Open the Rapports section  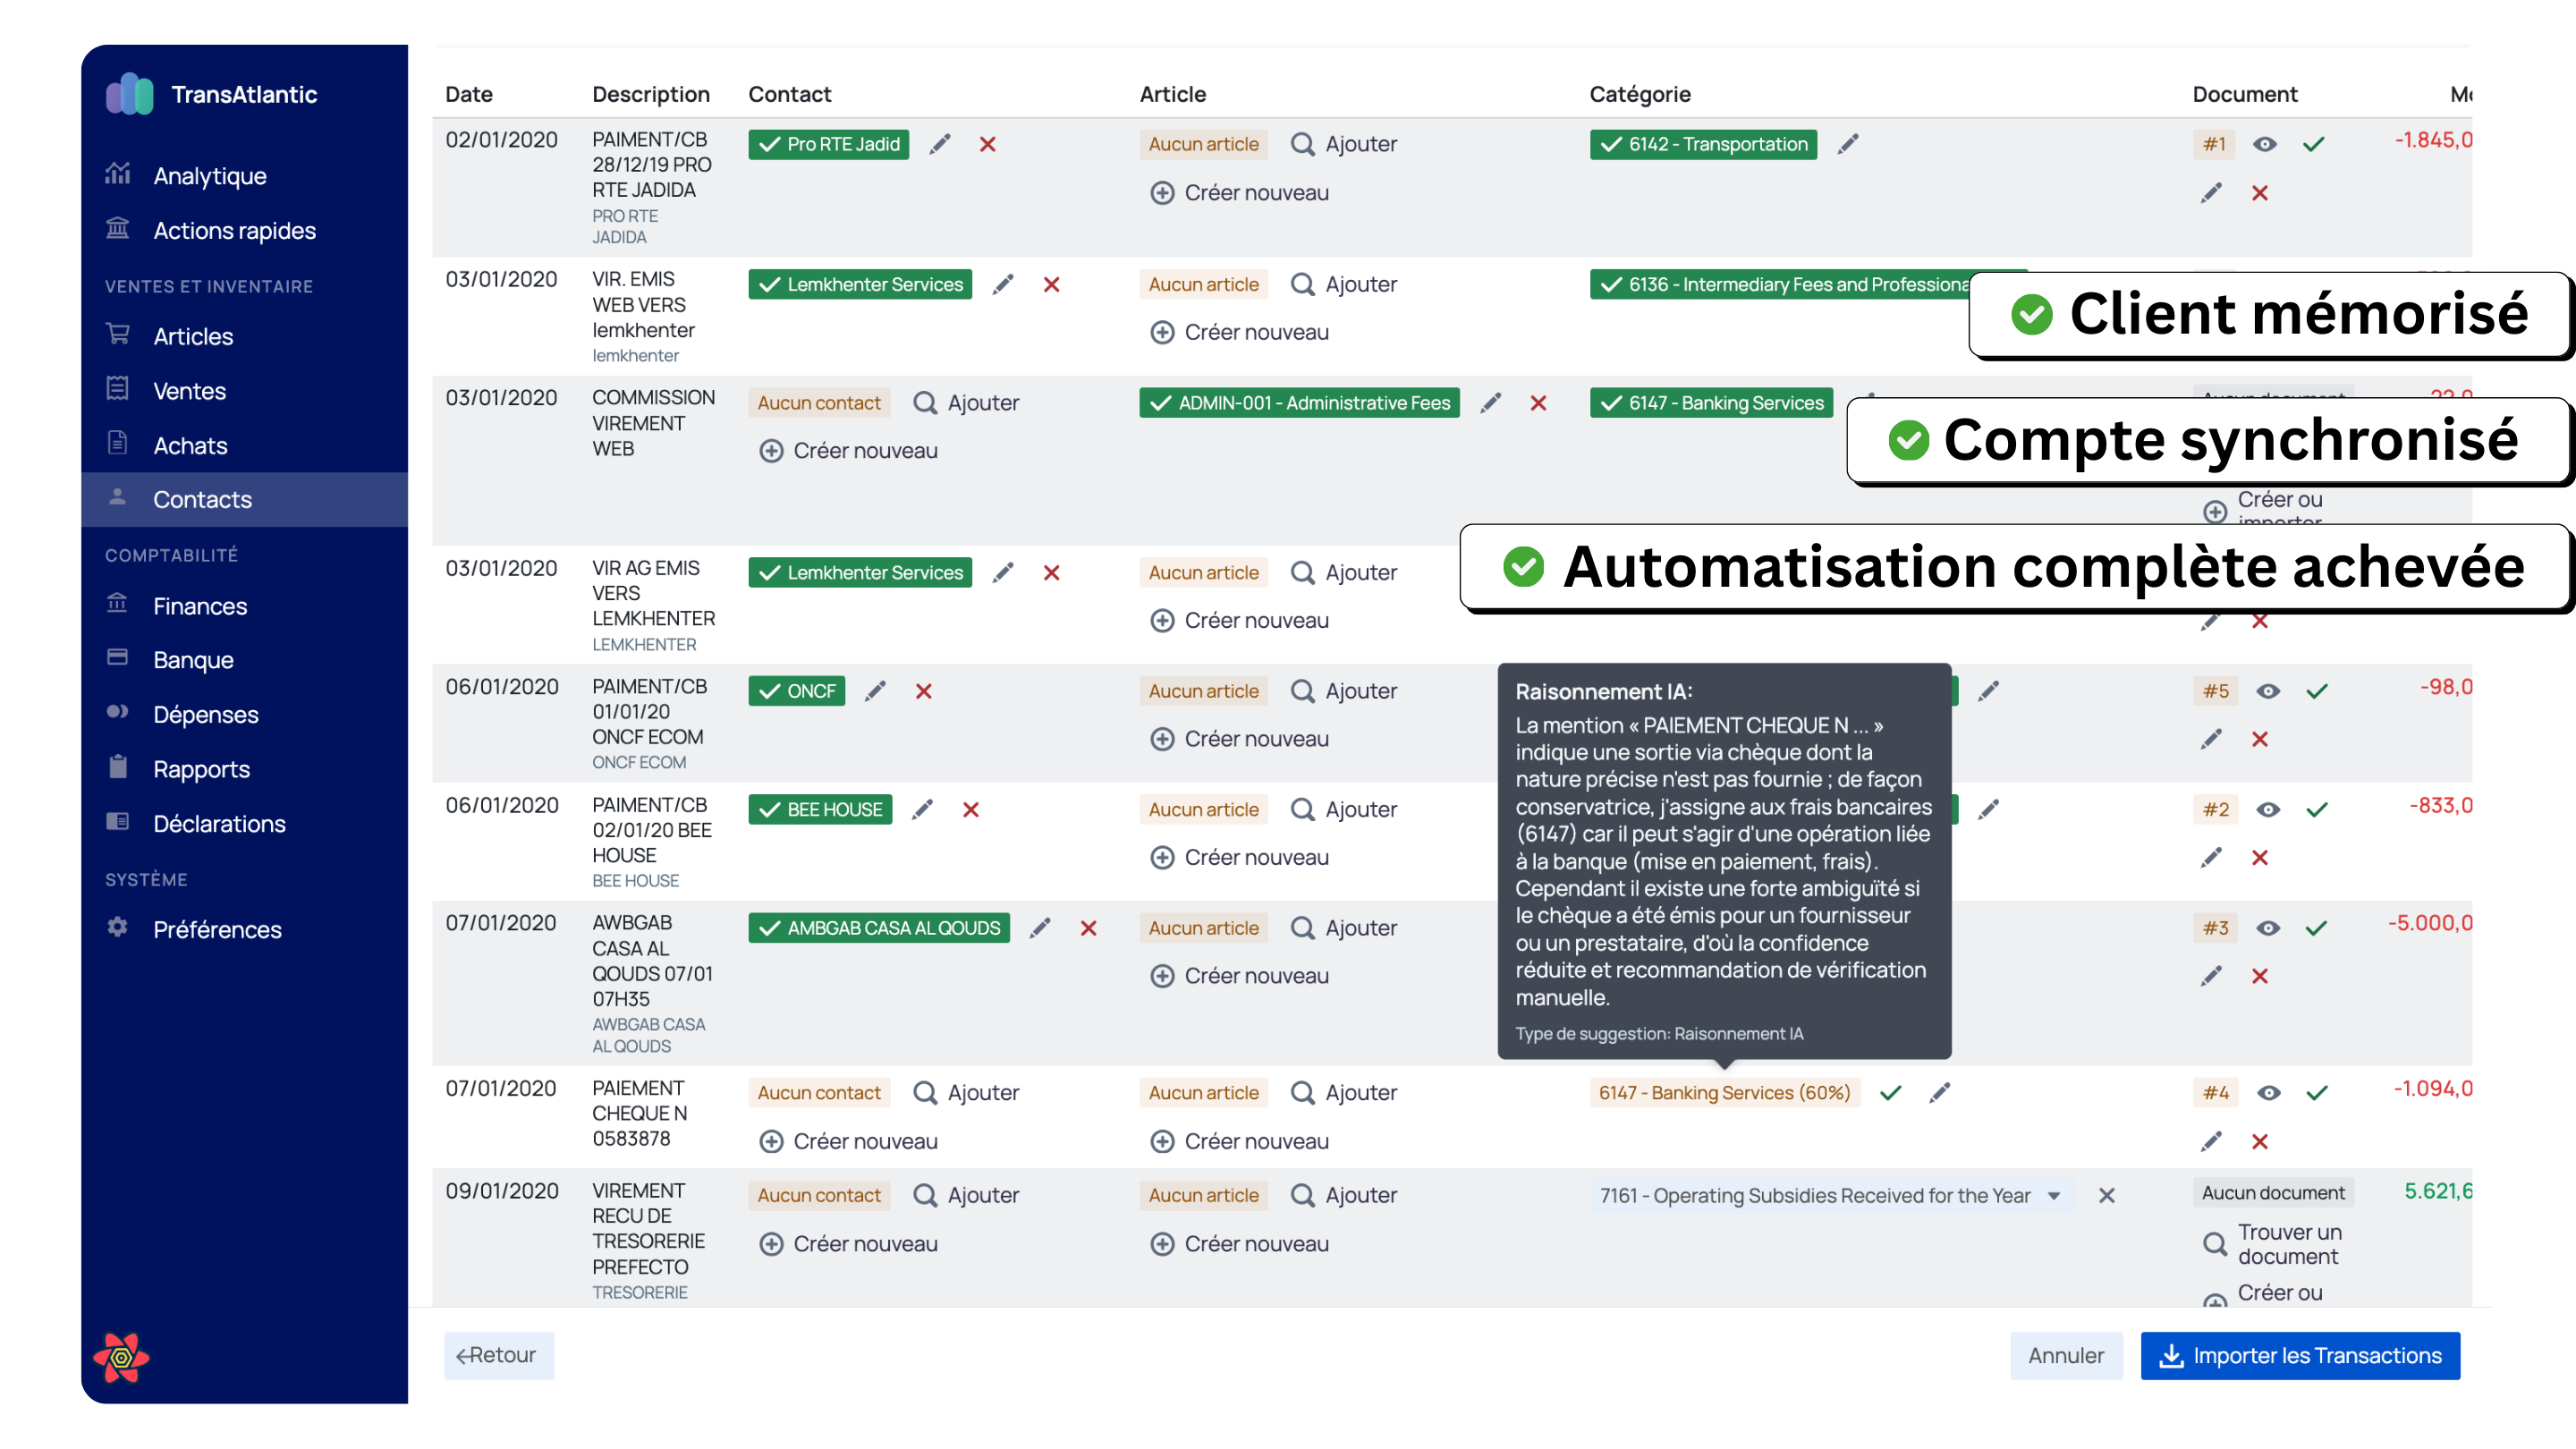click(x=201, y=768)
